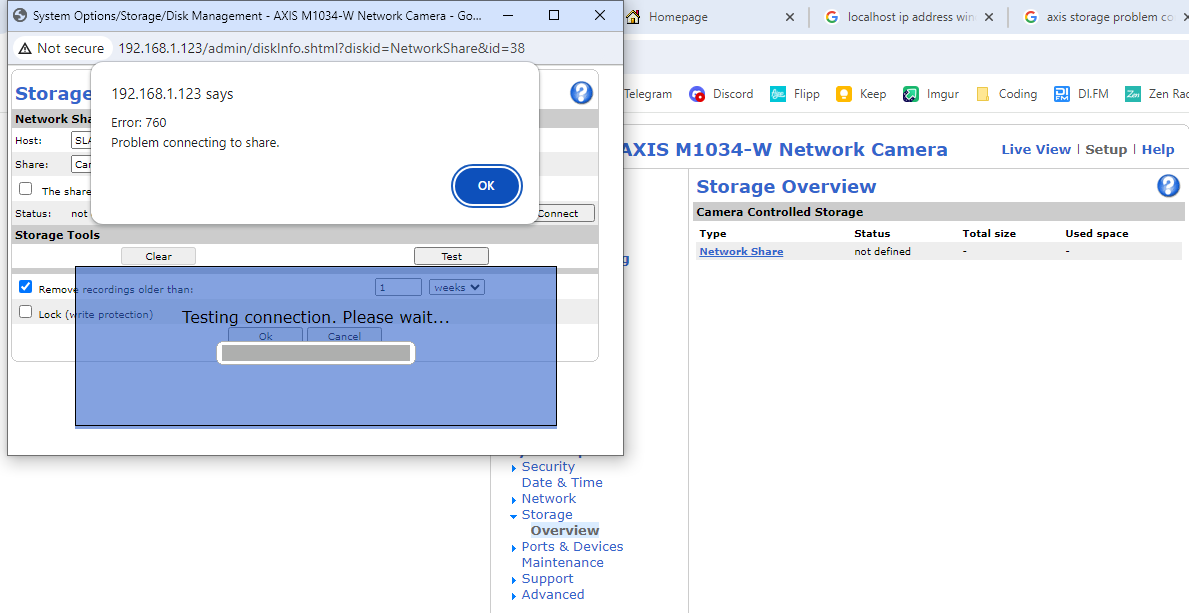Open the Keep bookmark

click(x=861, y=94)
